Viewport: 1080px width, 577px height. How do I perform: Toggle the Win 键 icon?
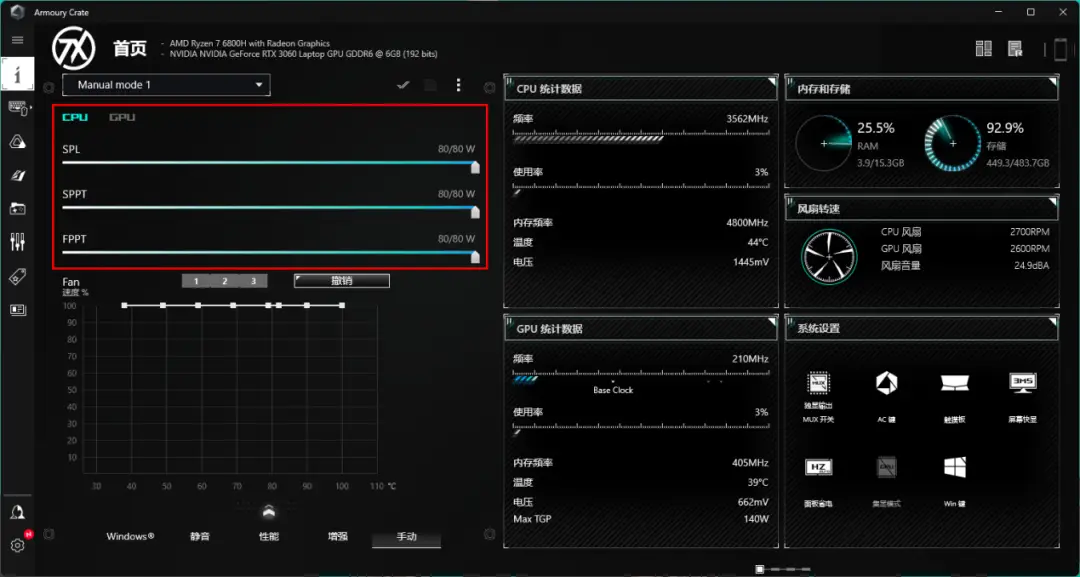[x=955, y=468]
